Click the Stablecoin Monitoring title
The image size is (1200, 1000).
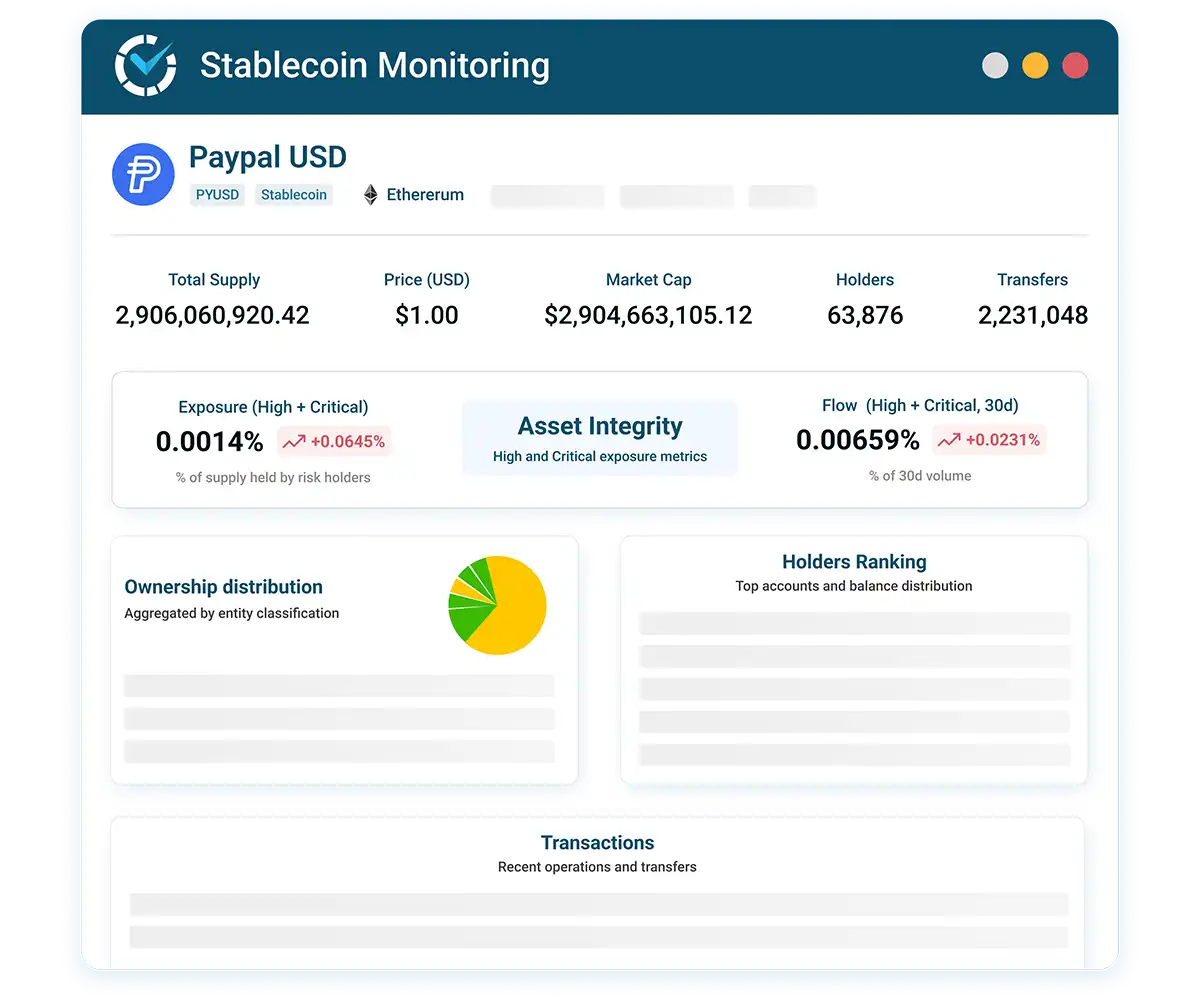click(x=375, y=66)
